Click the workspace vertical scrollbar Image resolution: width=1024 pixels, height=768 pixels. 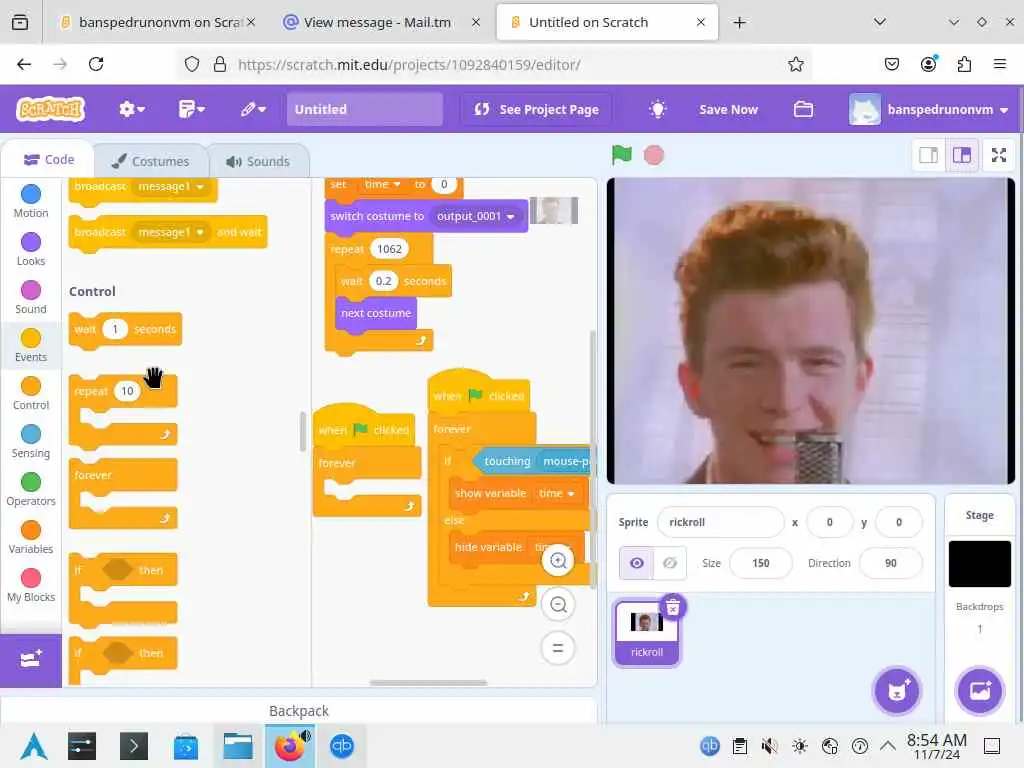[x=593, y=458]
